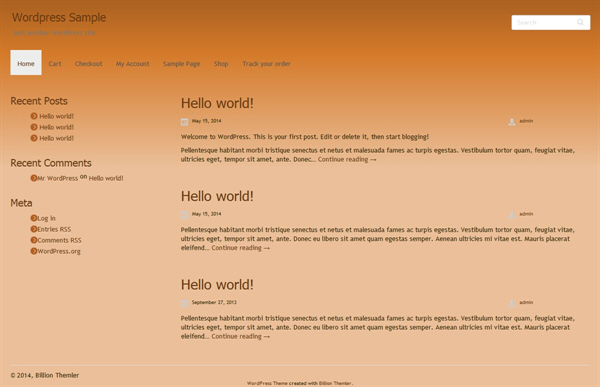
Task: Click calendar icon beside September 27, 2013
Action: (184, 303)
